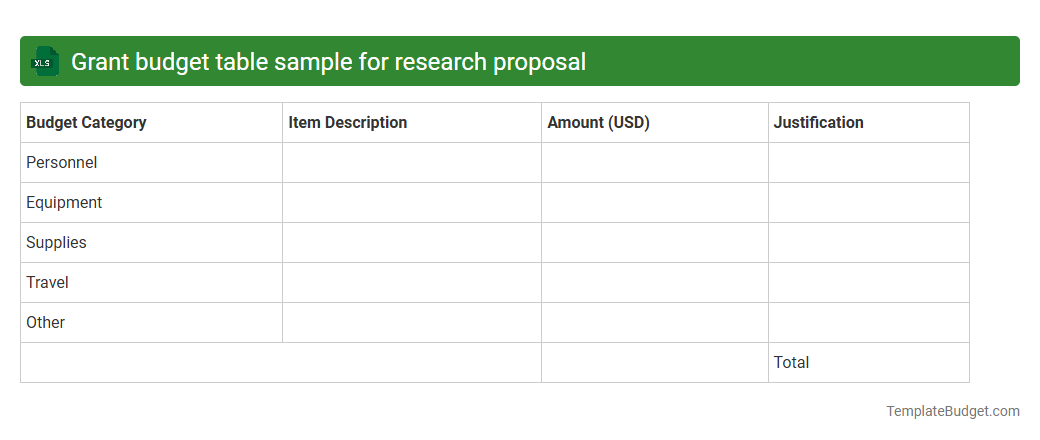Click the Amount cell for Other
Screen dimensions: 1040x440
point(655,323)
